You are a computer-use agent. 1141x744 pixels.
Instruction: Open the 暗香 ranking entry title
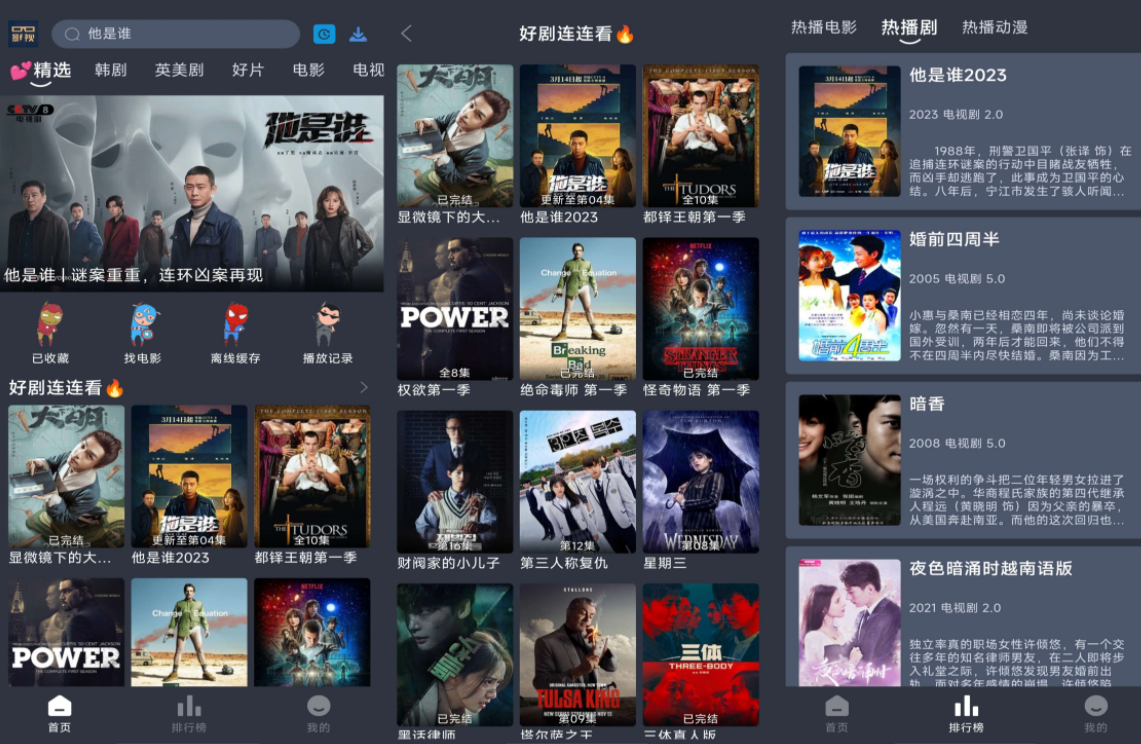tap(926, 404)
